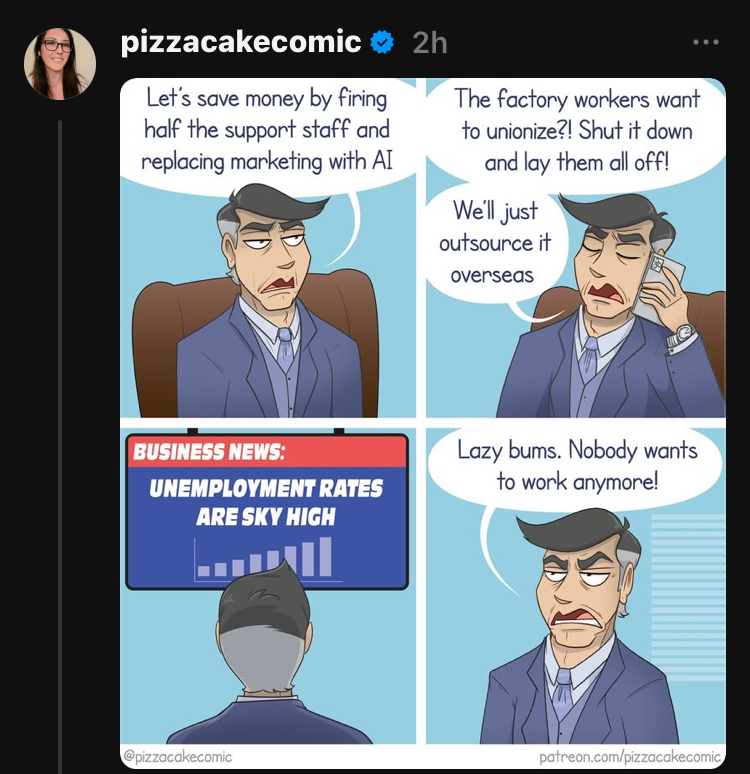
Task: Click the patreon.com/pizzacakecomic credit text
Action: pyautogui.click(x=630, y=756)
